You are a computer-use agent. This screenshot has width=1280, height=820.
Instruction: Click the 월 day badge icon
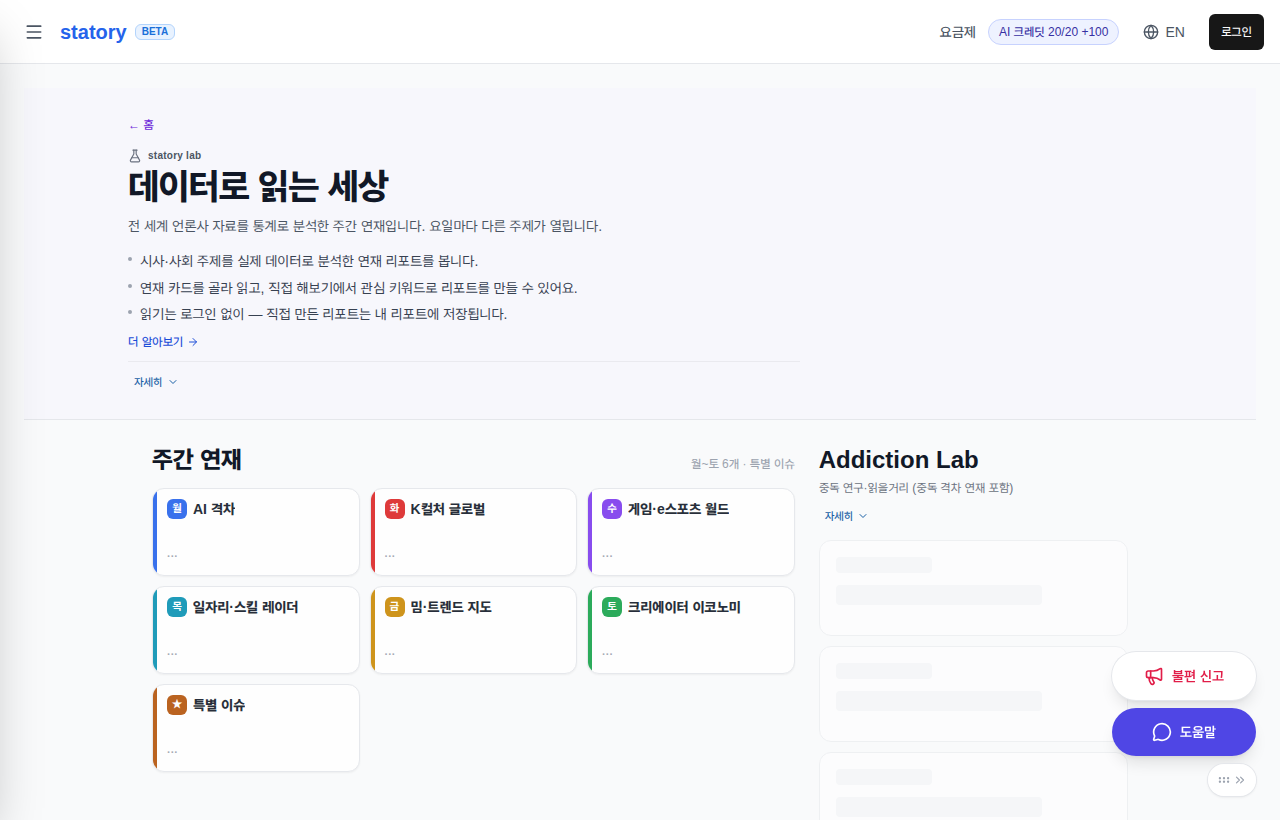(x=177, y=509)
